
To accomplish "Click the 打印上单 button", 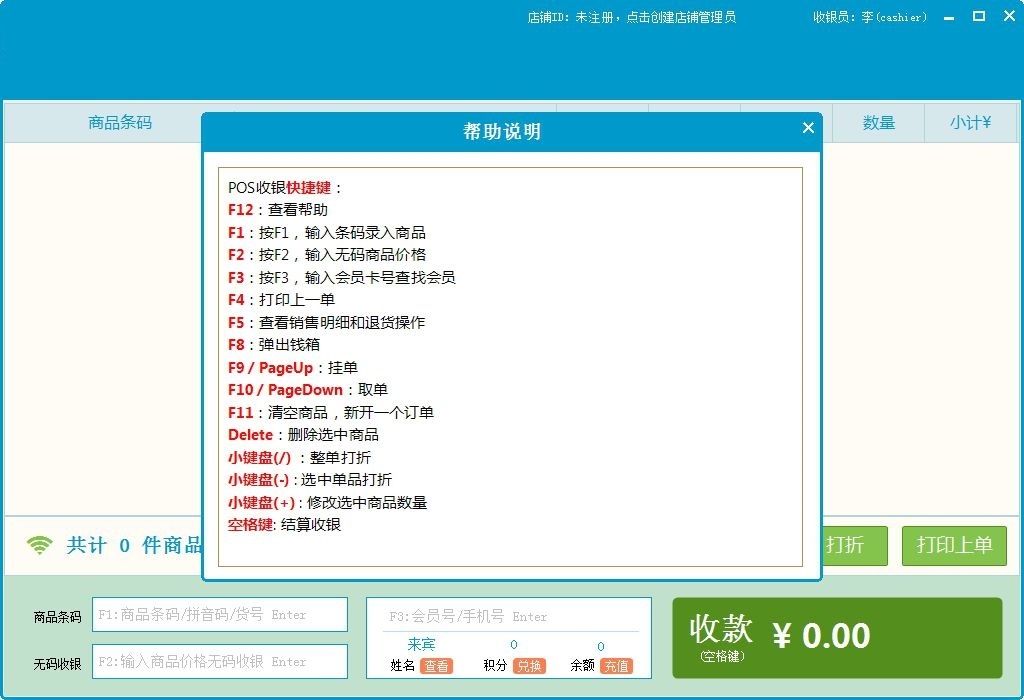I will click(x=954, y=545).
